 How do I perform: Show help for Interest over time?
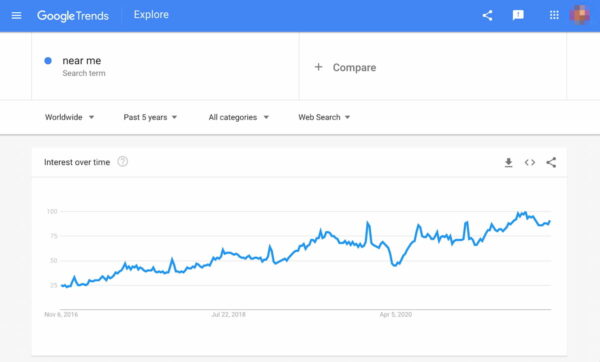pyautogui.click(x=122, y=162)
